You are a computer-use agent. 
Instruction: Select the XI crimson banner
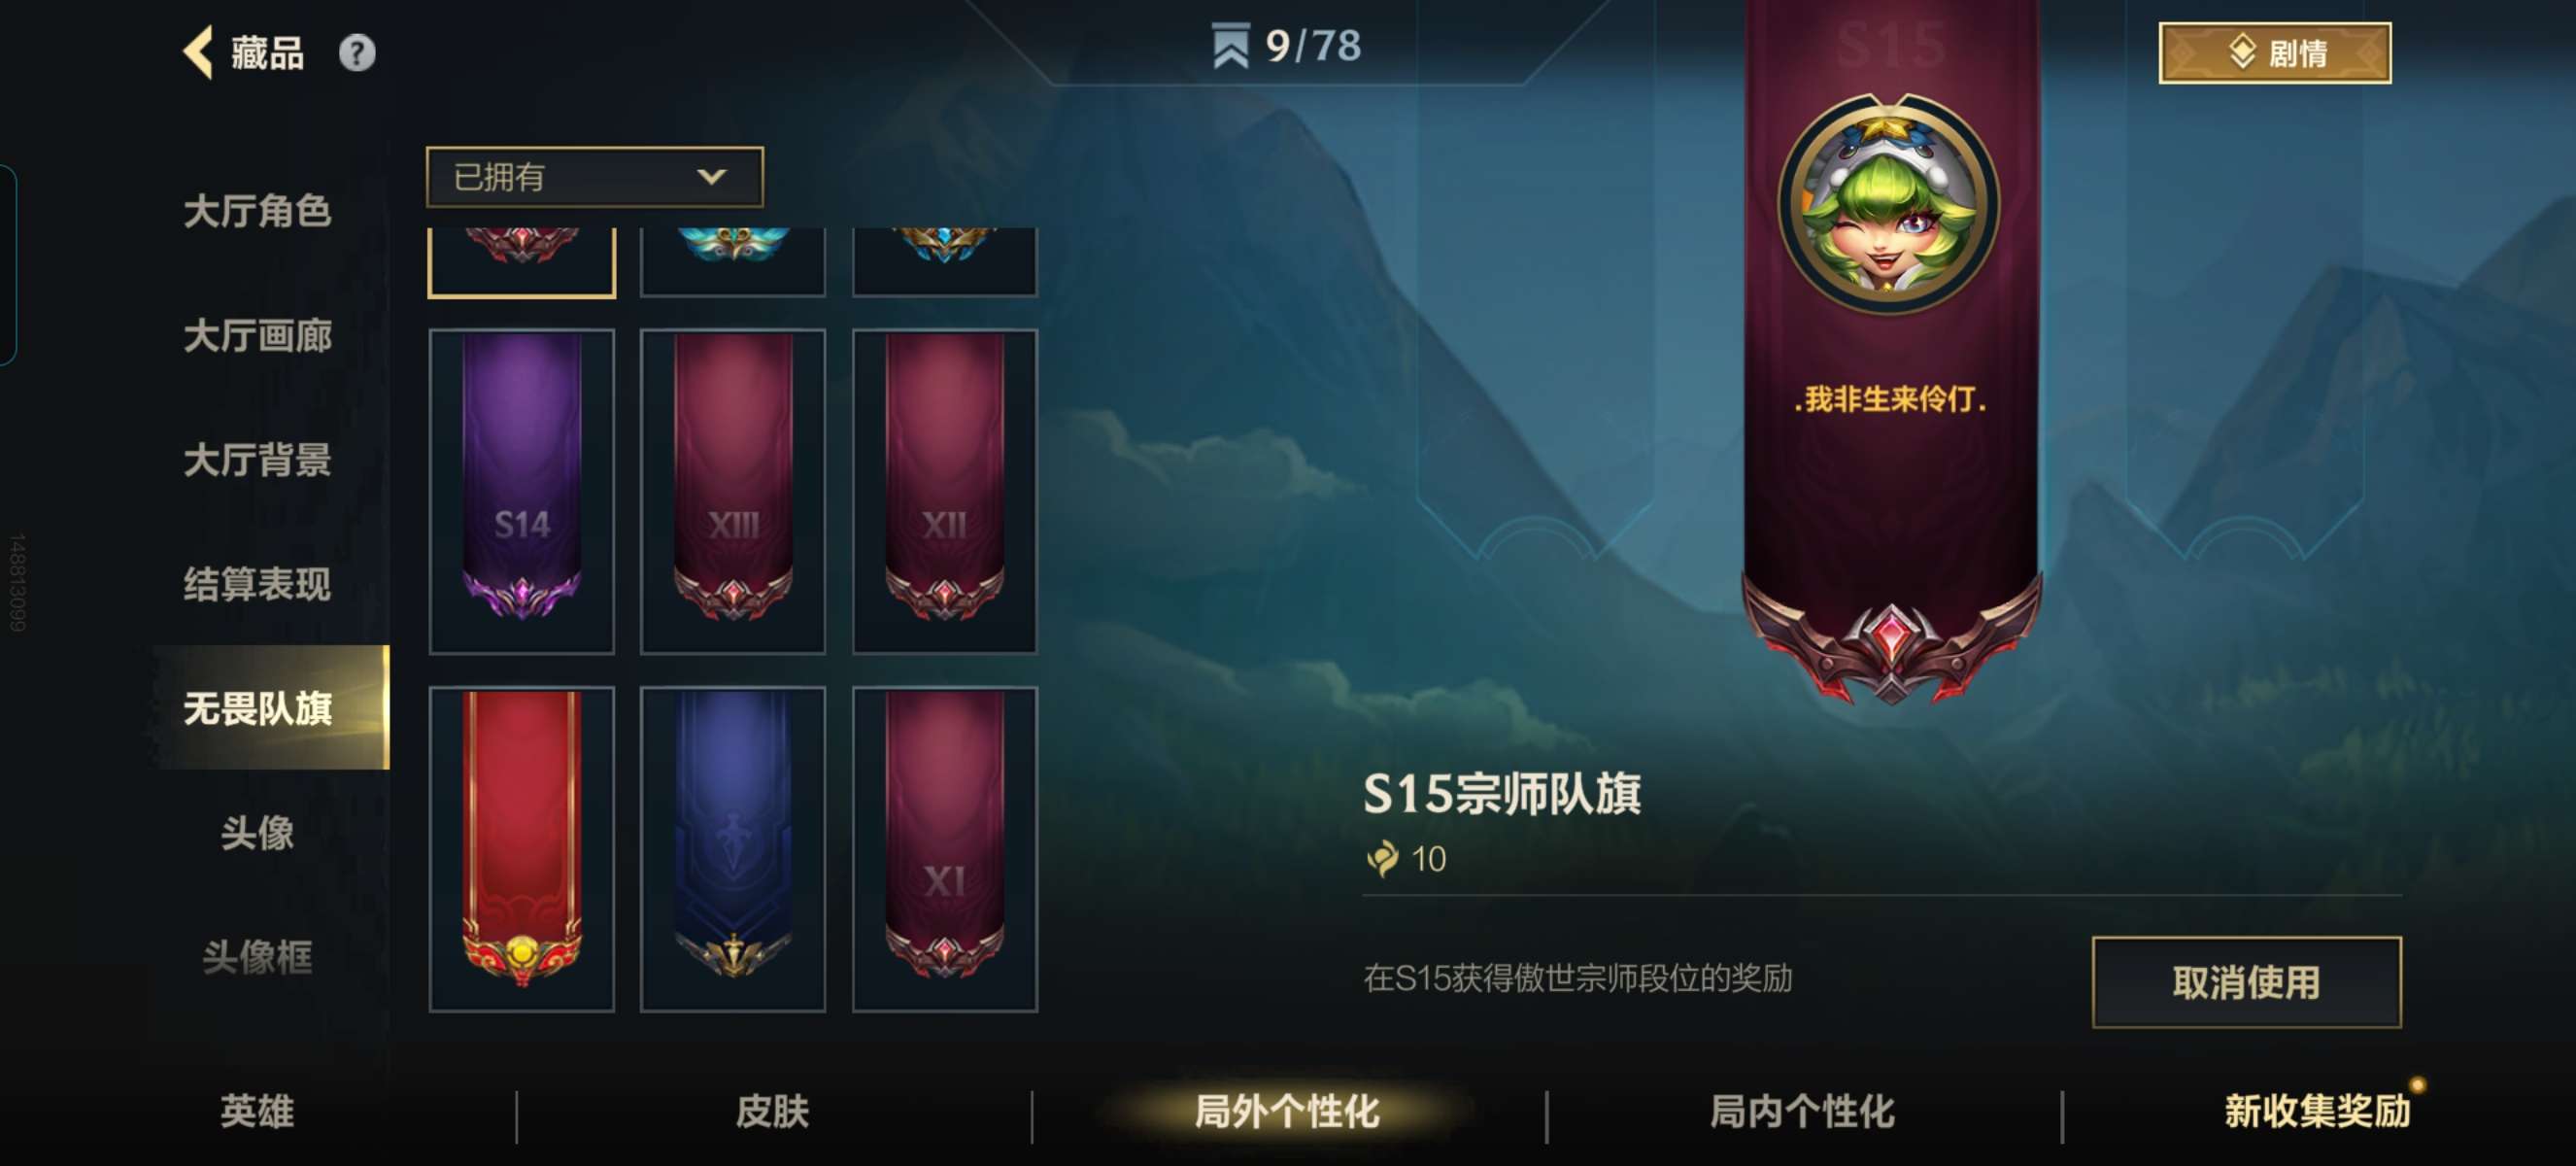coord(945,849)
